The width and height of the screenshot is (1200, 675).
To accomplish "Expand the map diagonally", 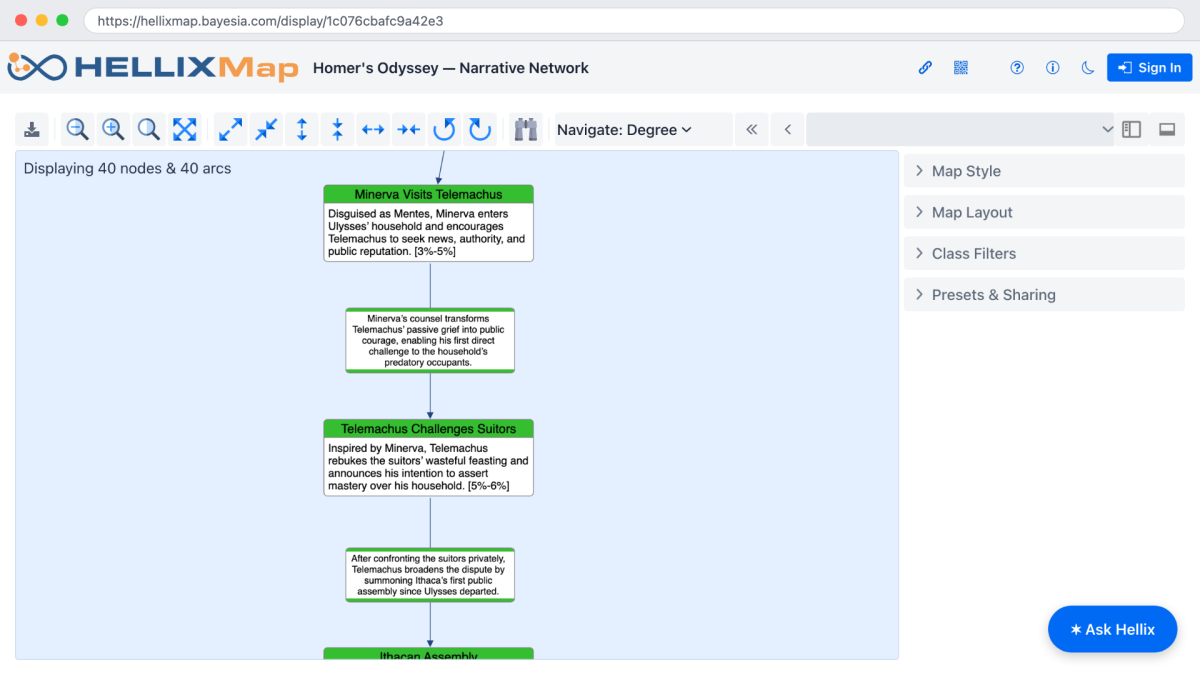I will (230, 129).
